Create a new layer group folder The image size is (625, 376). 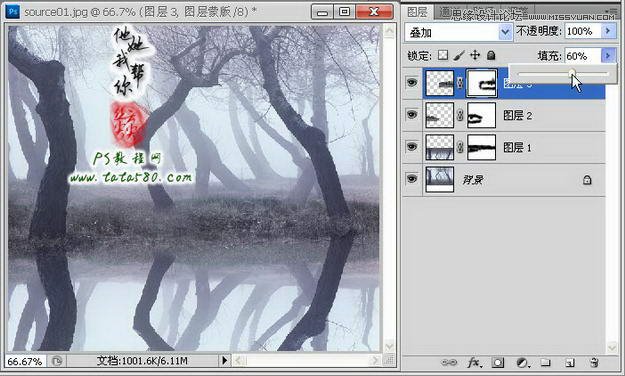(546, 362)
